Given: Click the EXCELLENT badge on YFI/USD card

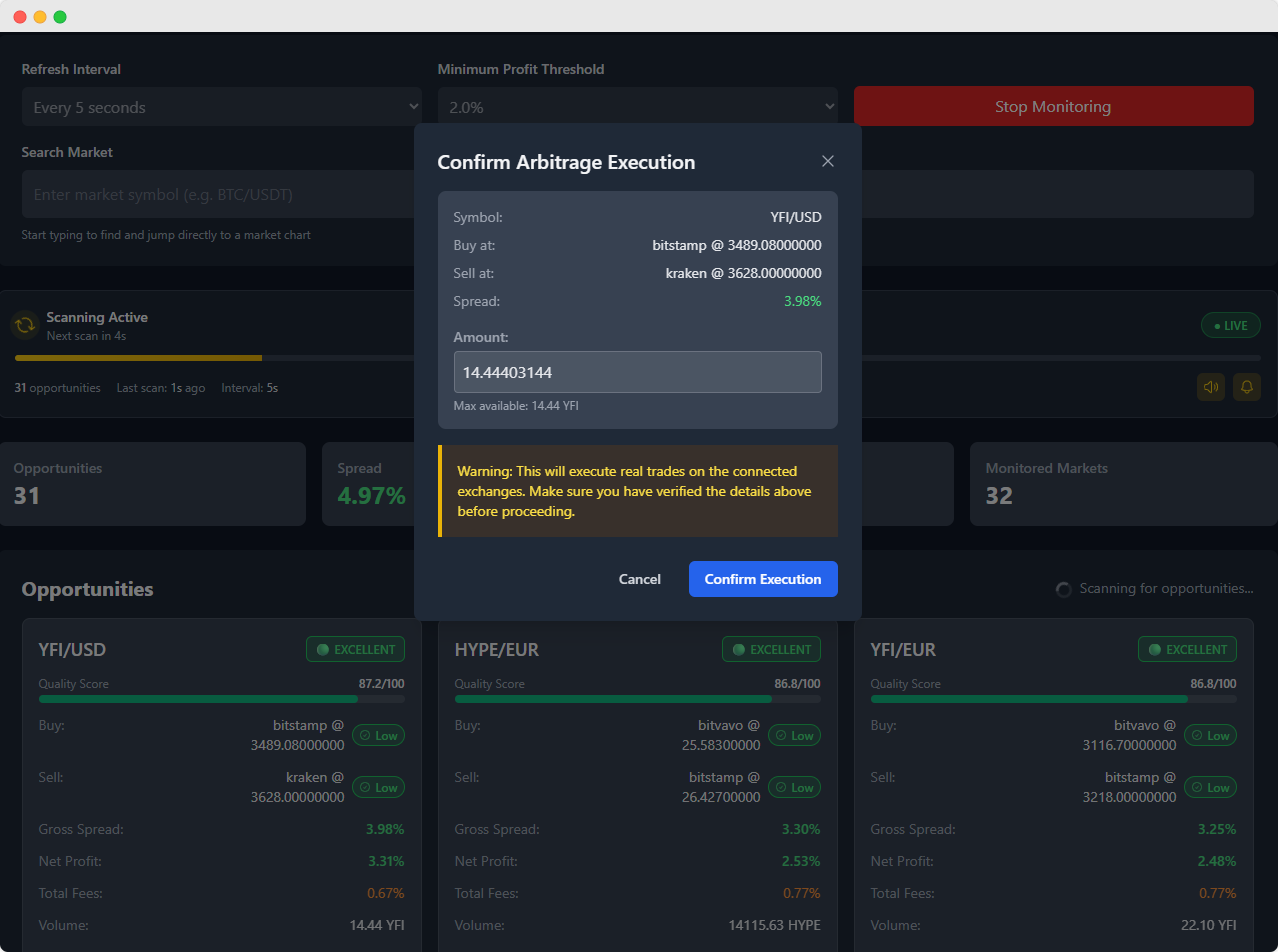Looking at the screenshot, I should pyautogui.click(x=355, y=649).
